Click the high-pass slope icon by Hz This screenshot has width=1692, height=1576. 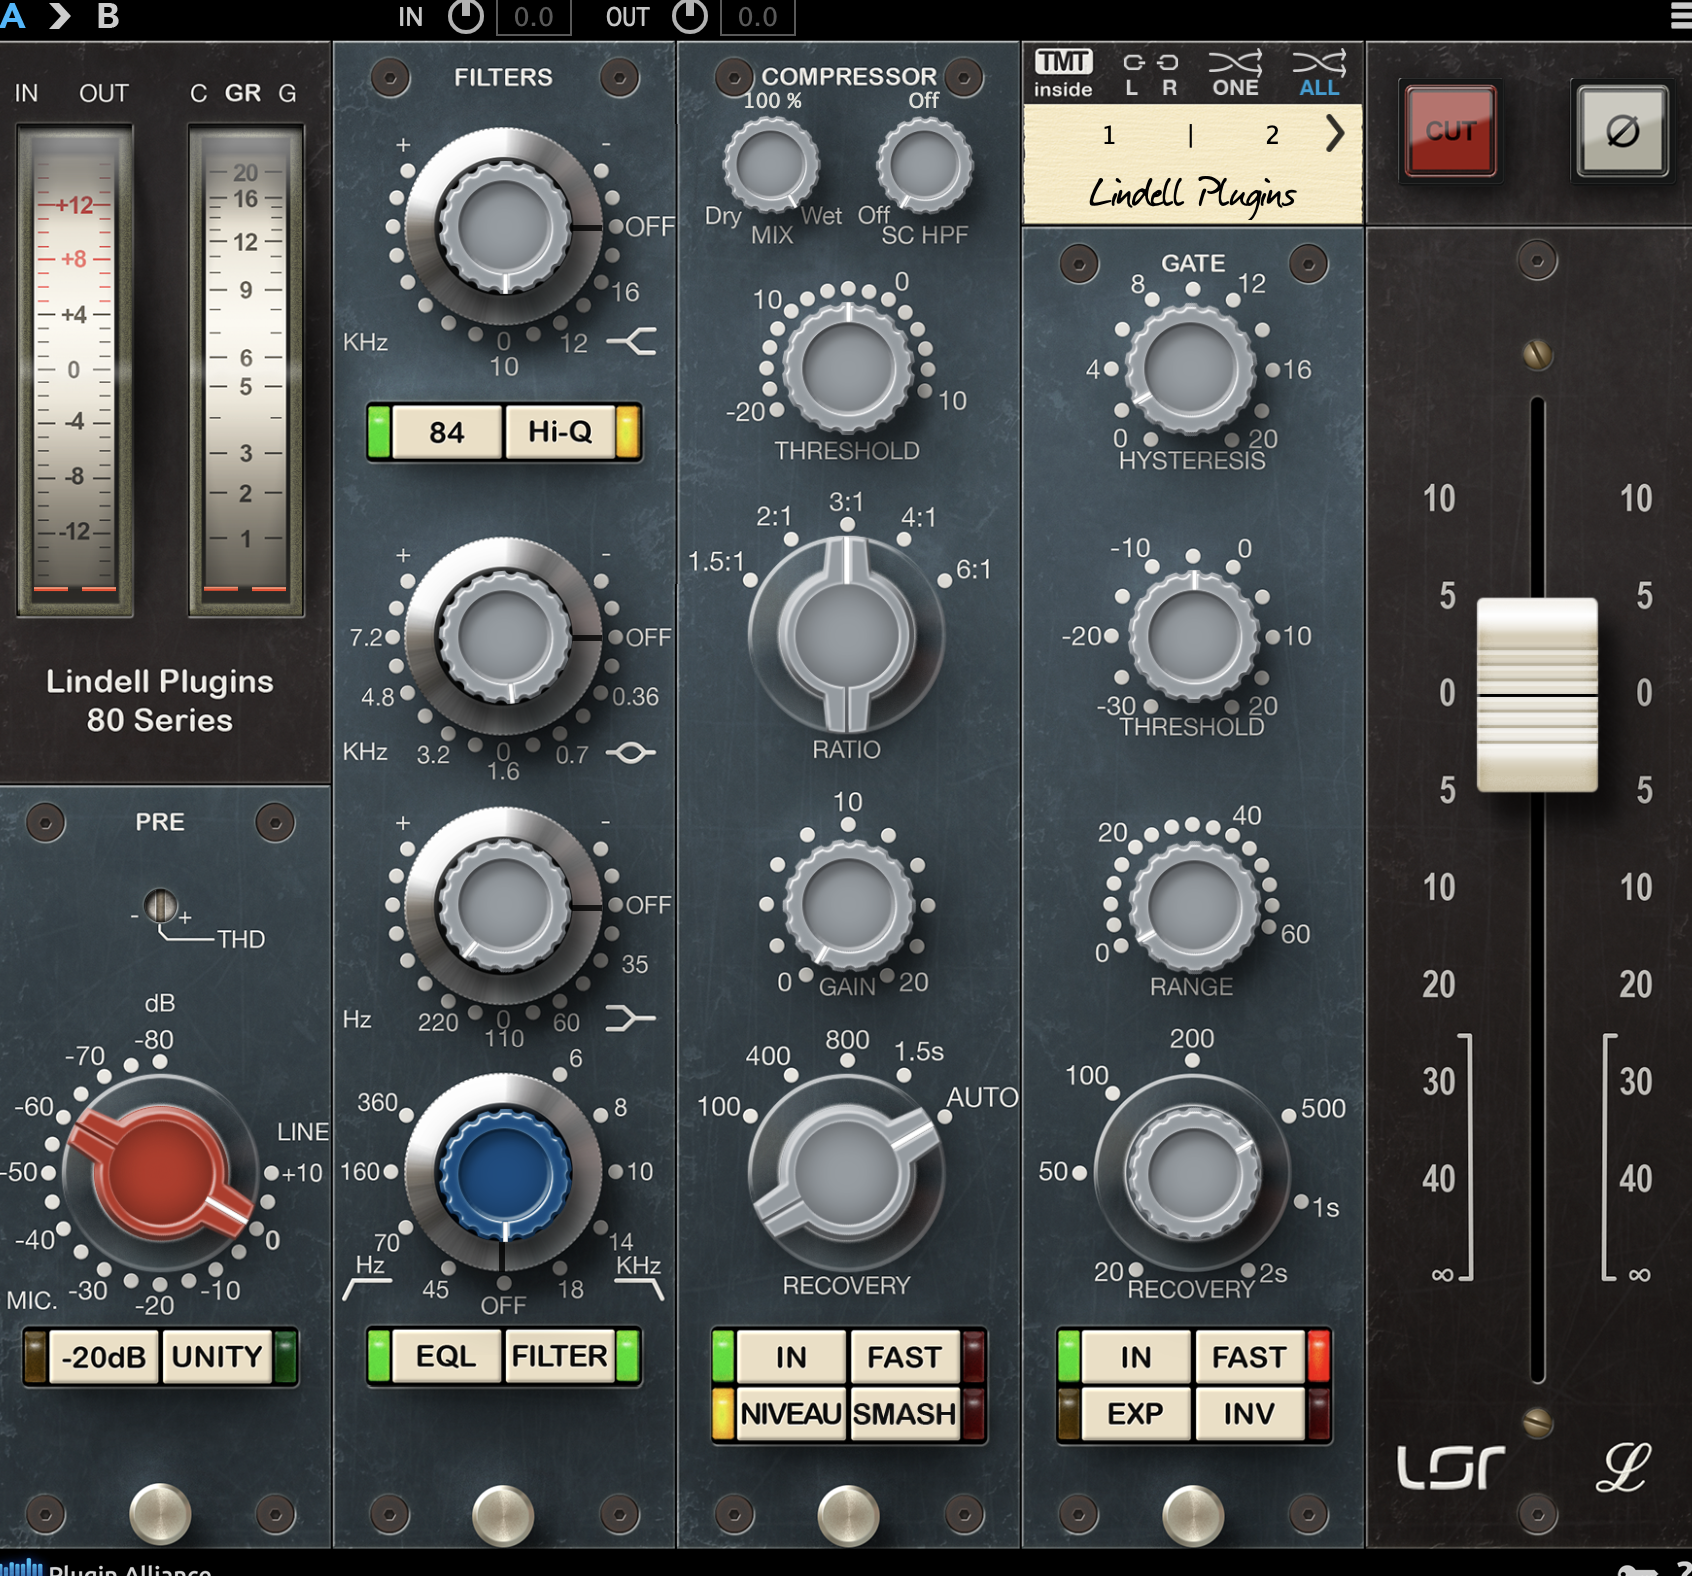click(366, 1289)
